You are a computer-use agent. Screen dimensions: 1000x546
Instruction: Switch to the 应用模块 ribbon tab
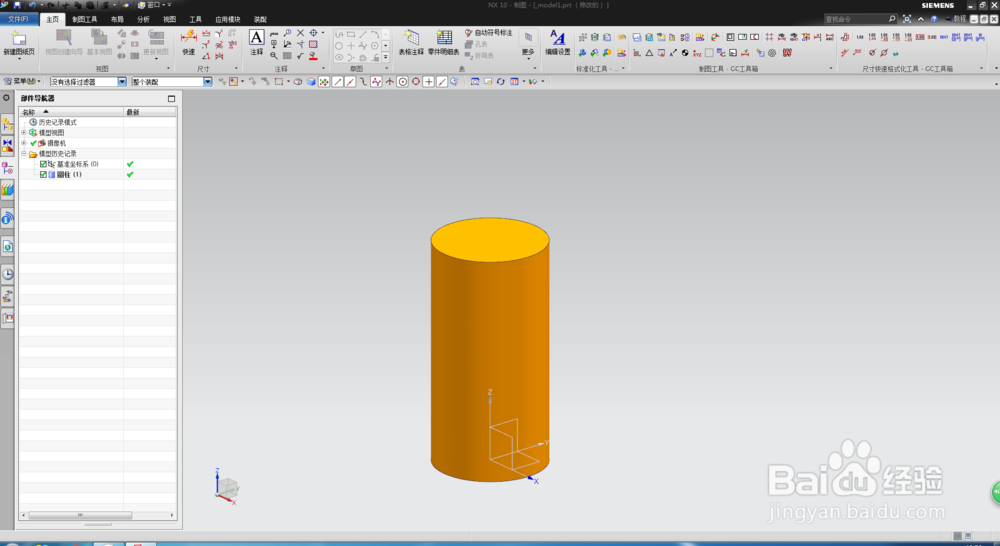(x=228, y=19)
